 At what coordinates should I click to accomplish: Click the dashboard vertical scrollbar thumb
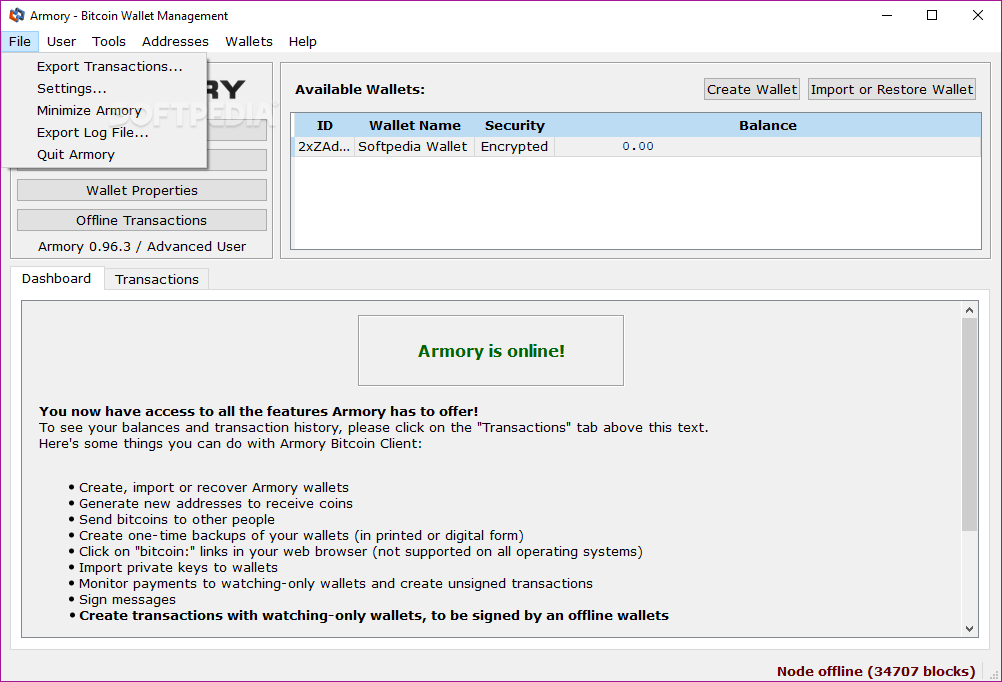(x=969, y=424)
